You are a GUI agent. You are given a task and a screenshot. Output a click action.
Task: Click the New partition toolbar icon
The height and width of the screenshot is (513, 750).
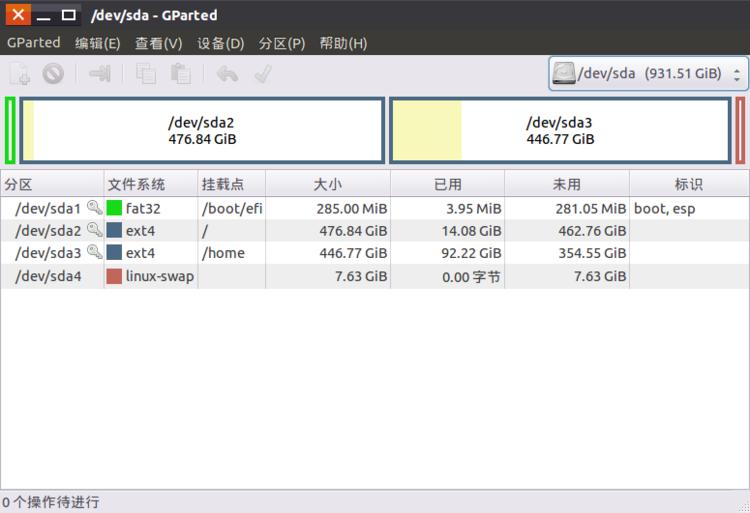(x=19, y=73)
